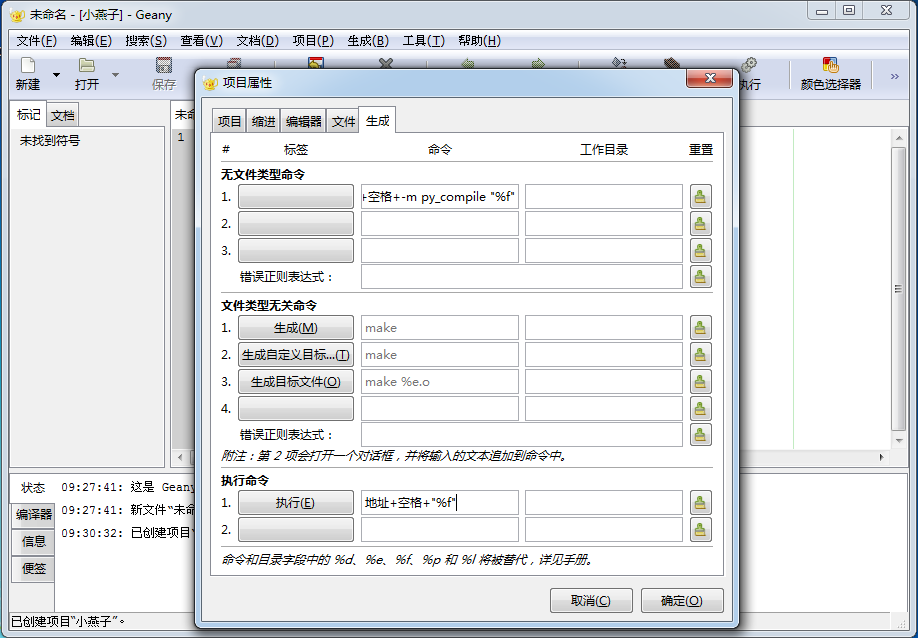
Task: Switch to the 编辑器 tab
Action: pos(303,121)
